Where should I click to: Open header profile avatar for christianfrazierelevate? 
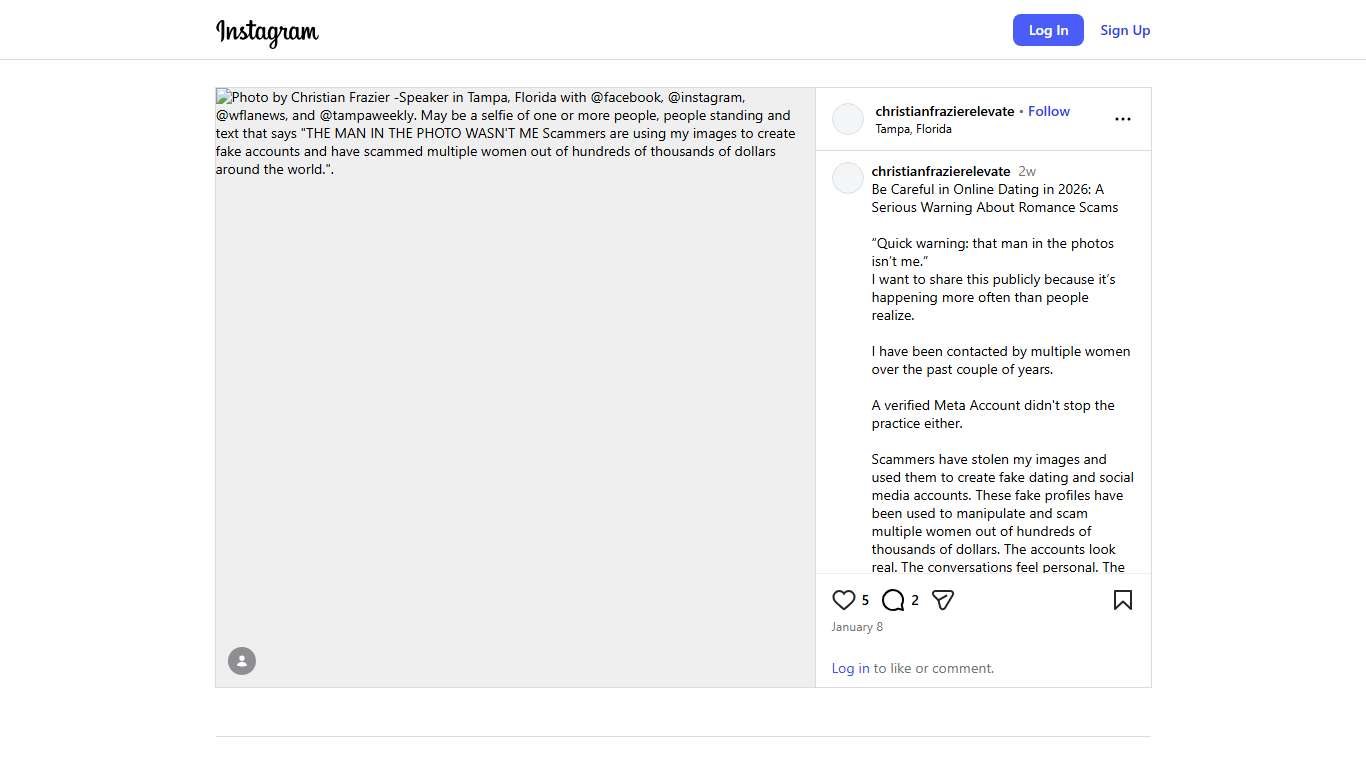[x=848, y=119]
